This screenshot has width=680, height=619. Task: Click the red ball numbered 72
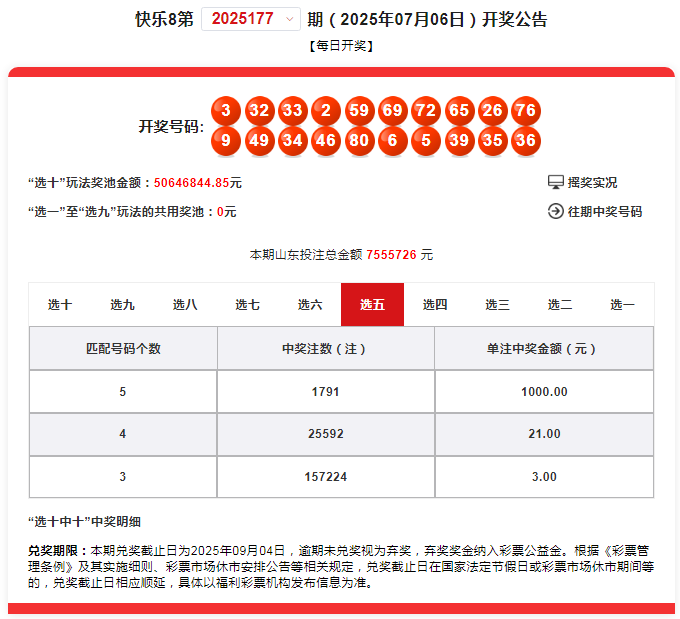(x=426, y=111)
